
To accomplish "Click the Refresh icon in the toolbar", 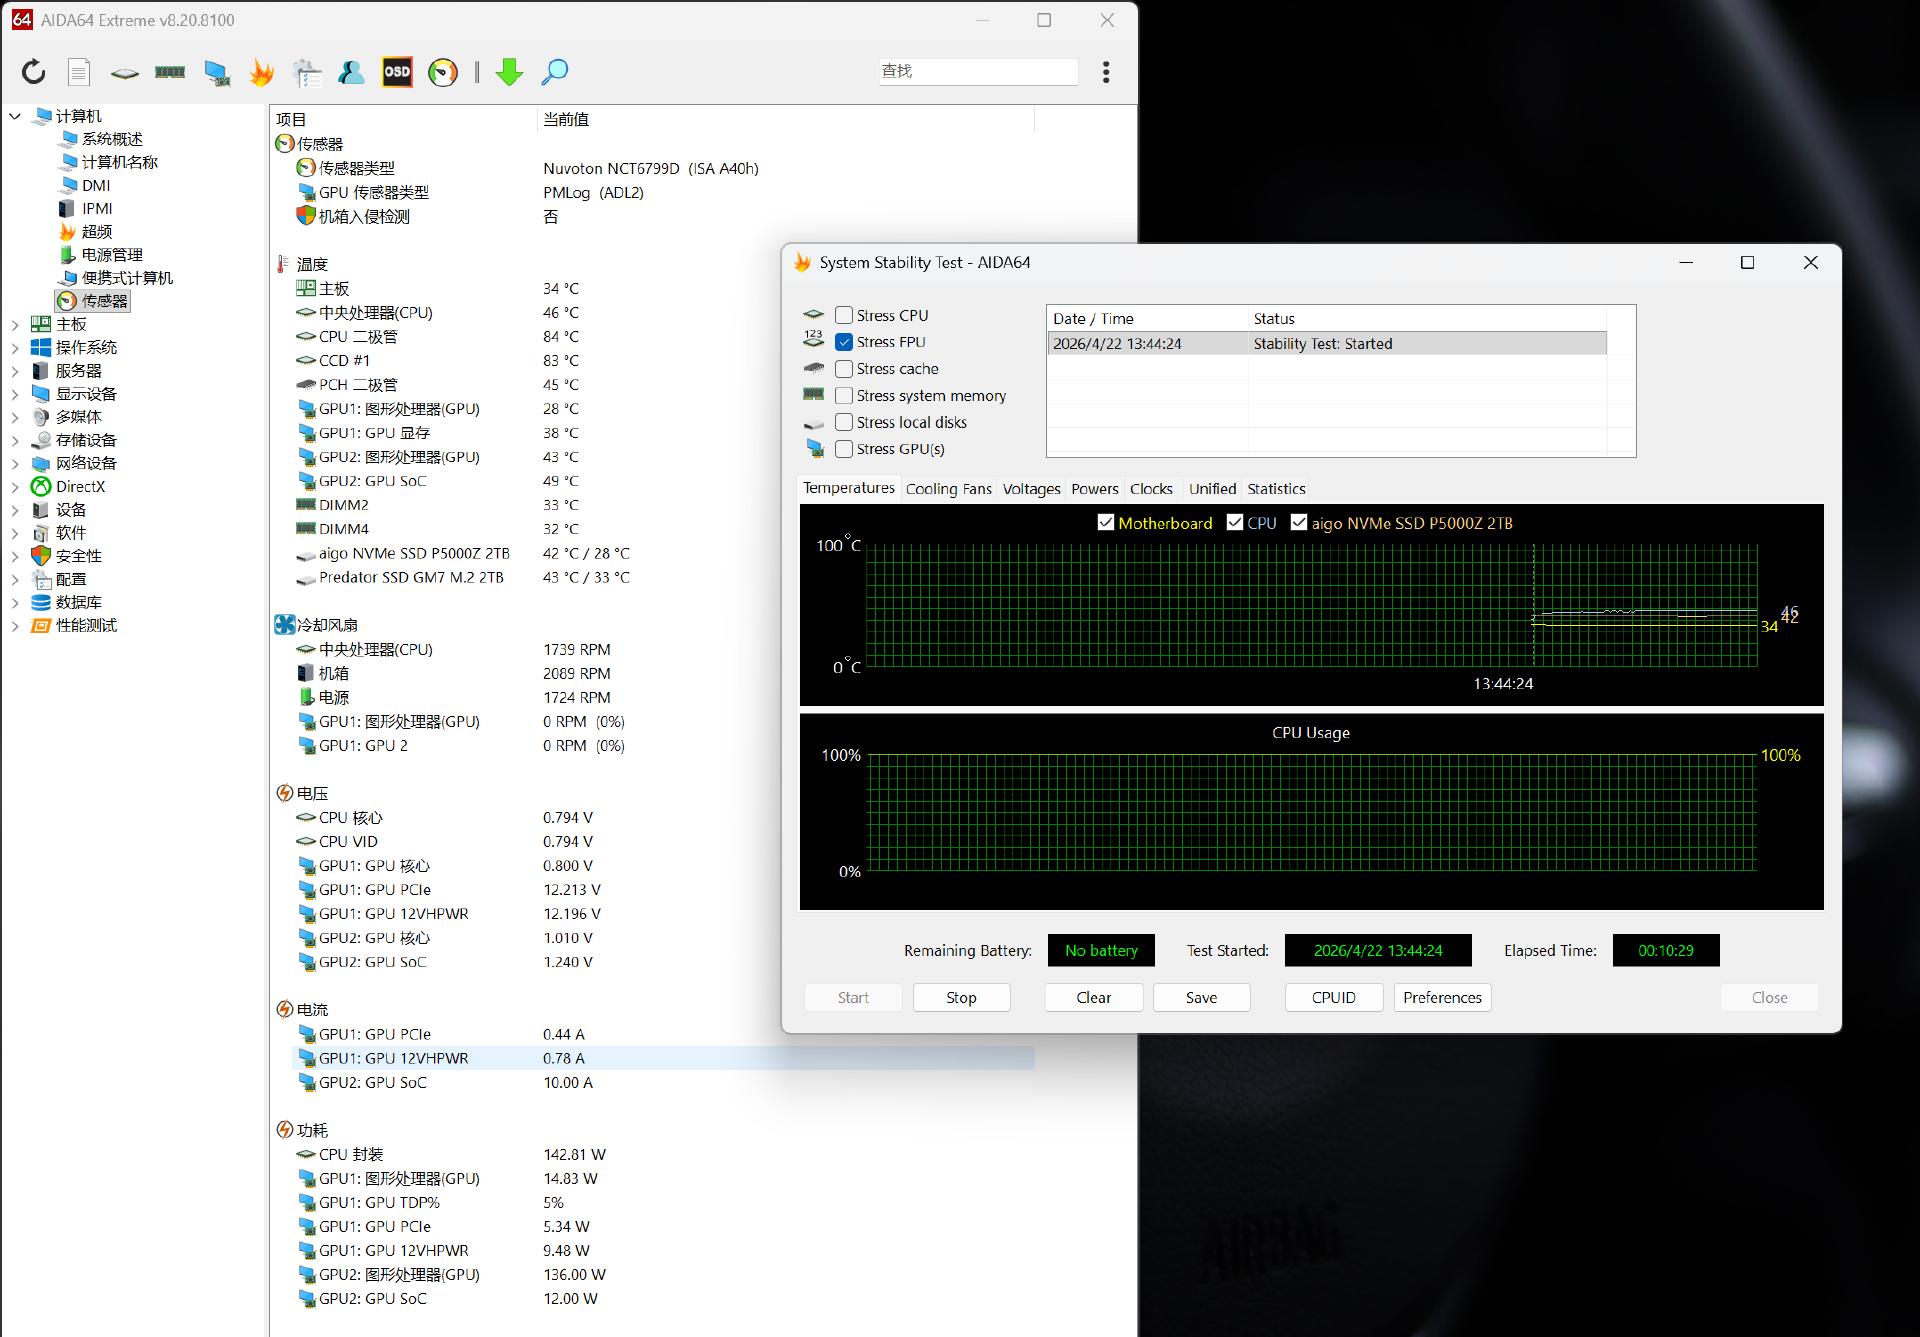I will click(x=33, y=71).
